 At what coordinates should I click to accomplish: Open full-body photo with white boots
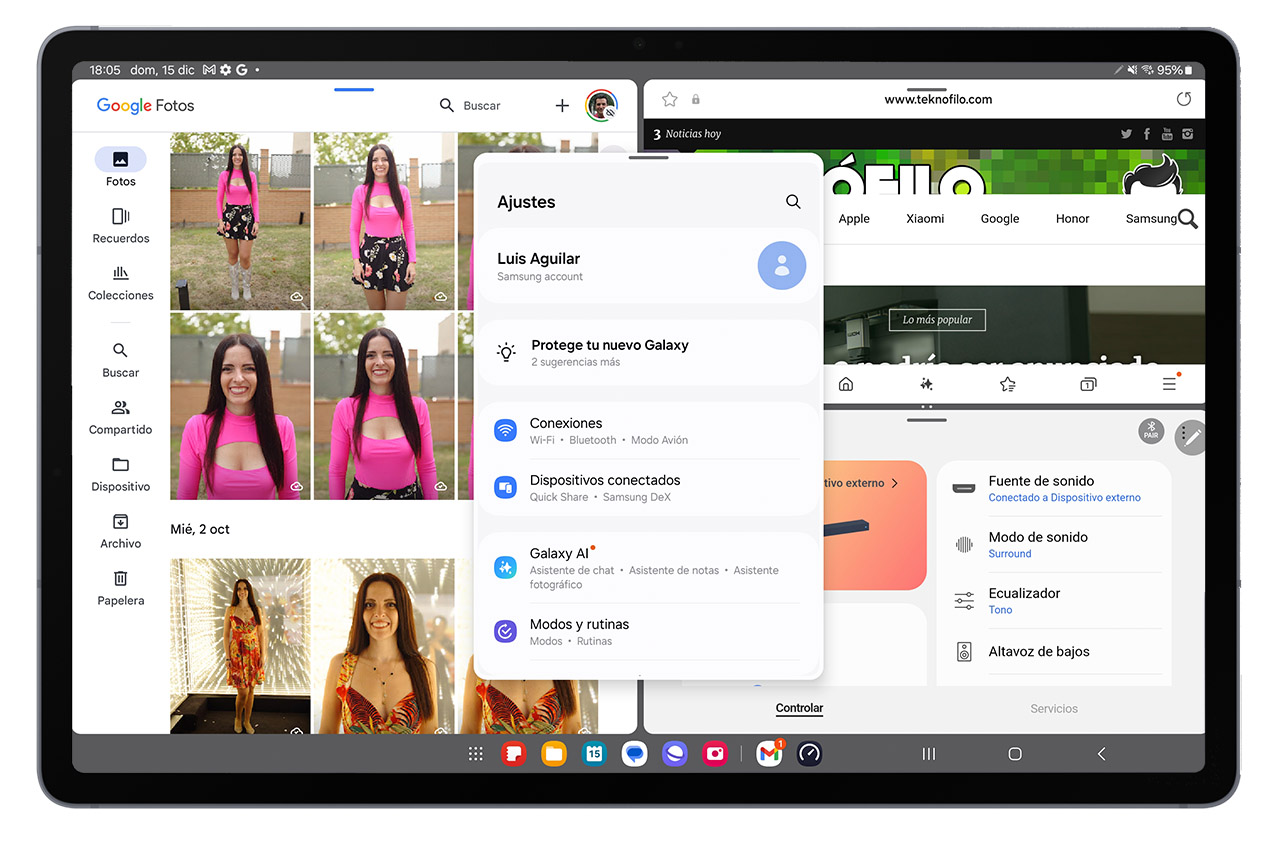click(240, 221)
